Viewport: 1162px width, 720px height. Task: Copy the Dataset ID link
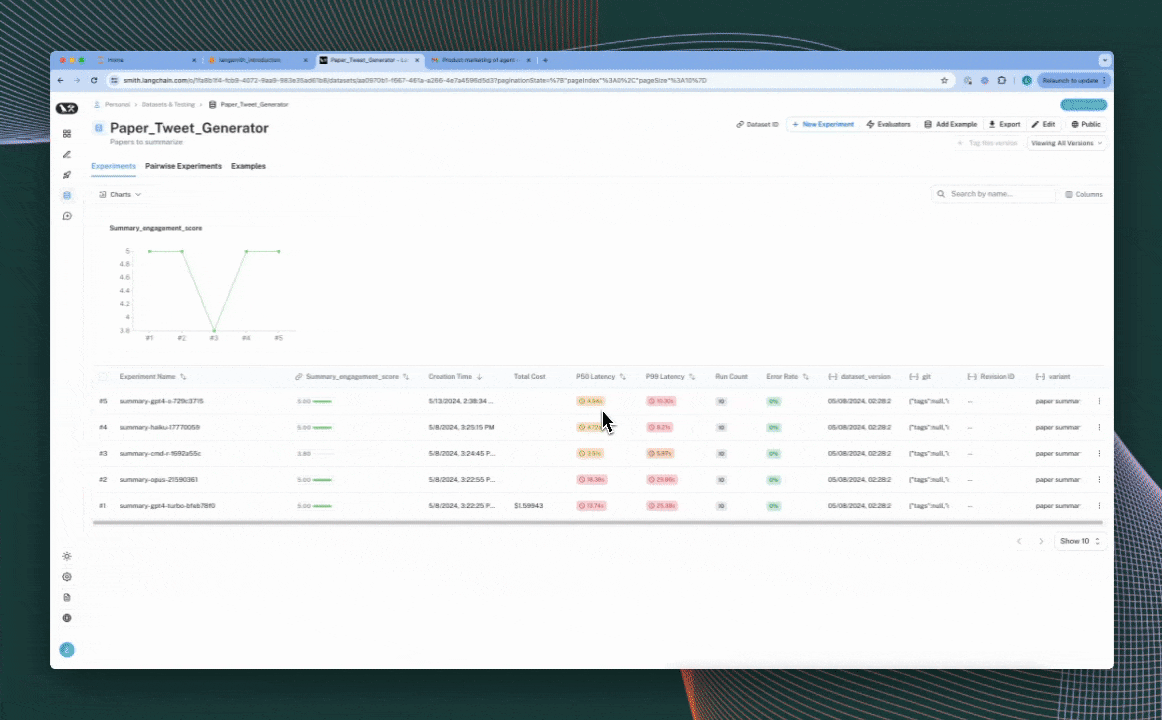757,124
